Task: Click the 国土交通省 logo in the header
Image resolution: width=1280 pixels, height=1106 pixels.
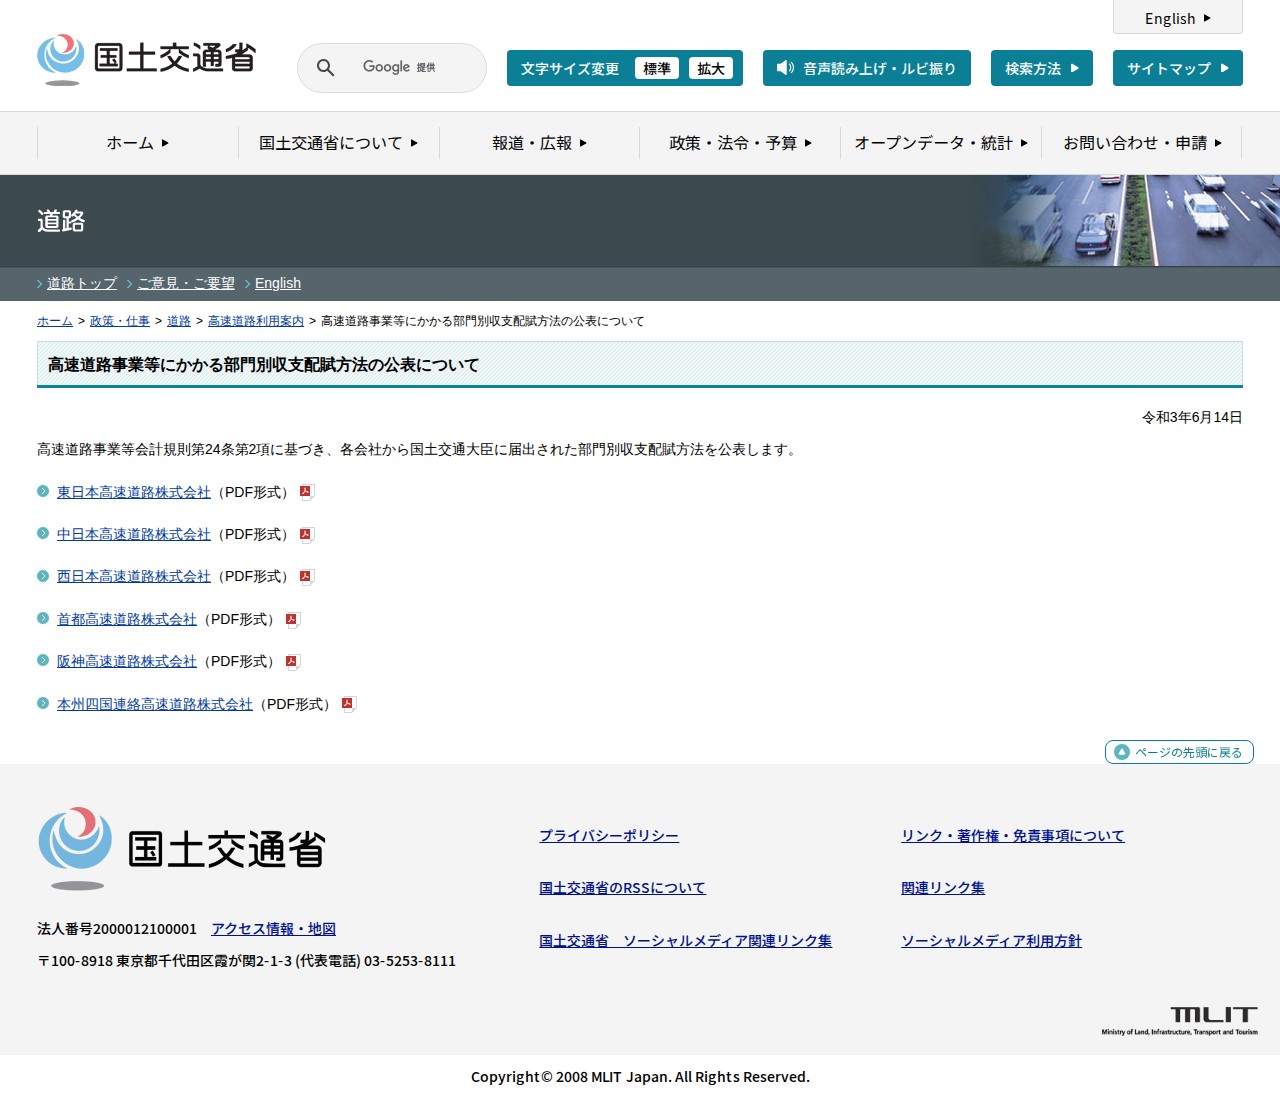Action: pyautogui.click(x=145, y=58)
